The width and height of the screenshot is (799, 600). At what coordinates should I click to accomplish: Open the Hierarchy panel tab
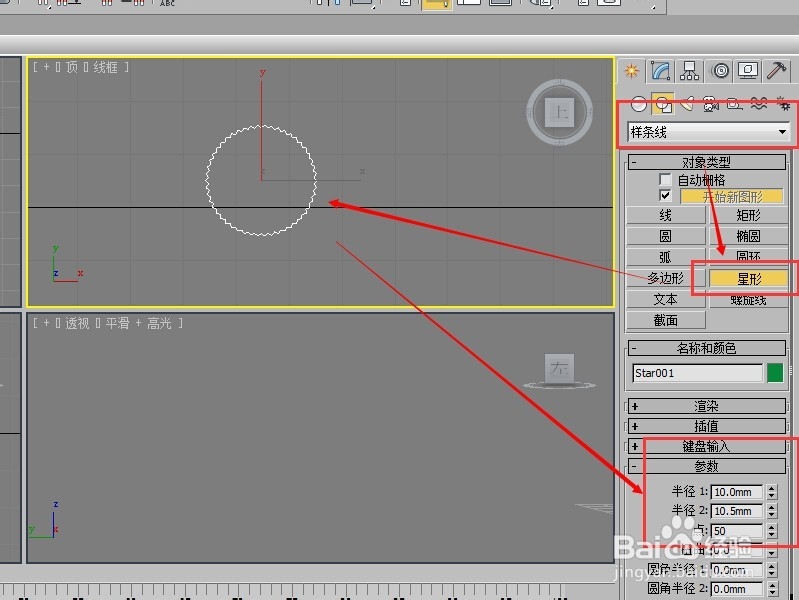pyautogui.click(x=689, y=71)
